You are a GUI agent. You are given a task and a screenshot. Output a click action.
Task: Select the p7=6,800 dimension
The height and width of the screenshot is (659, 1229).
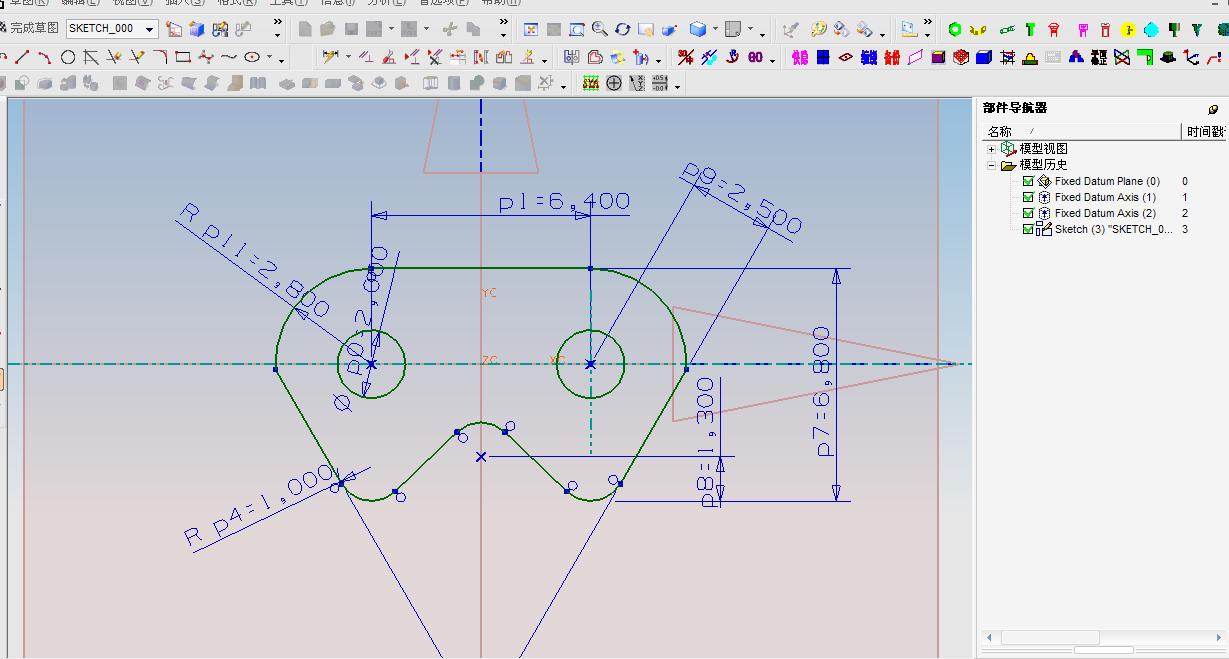tap(823, 391)
